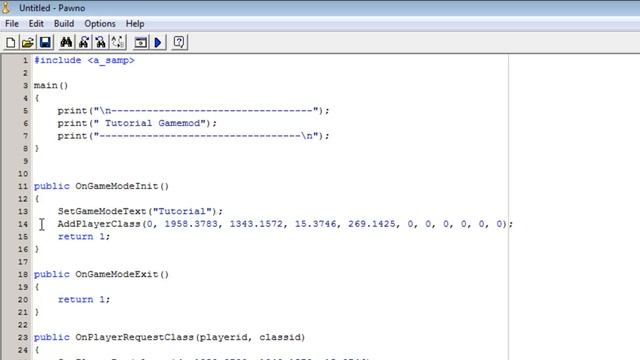Click 'return 1;' on line 15
Viewport: 640px width, 360px height.
pyautogui.click(x=84, y=237)
